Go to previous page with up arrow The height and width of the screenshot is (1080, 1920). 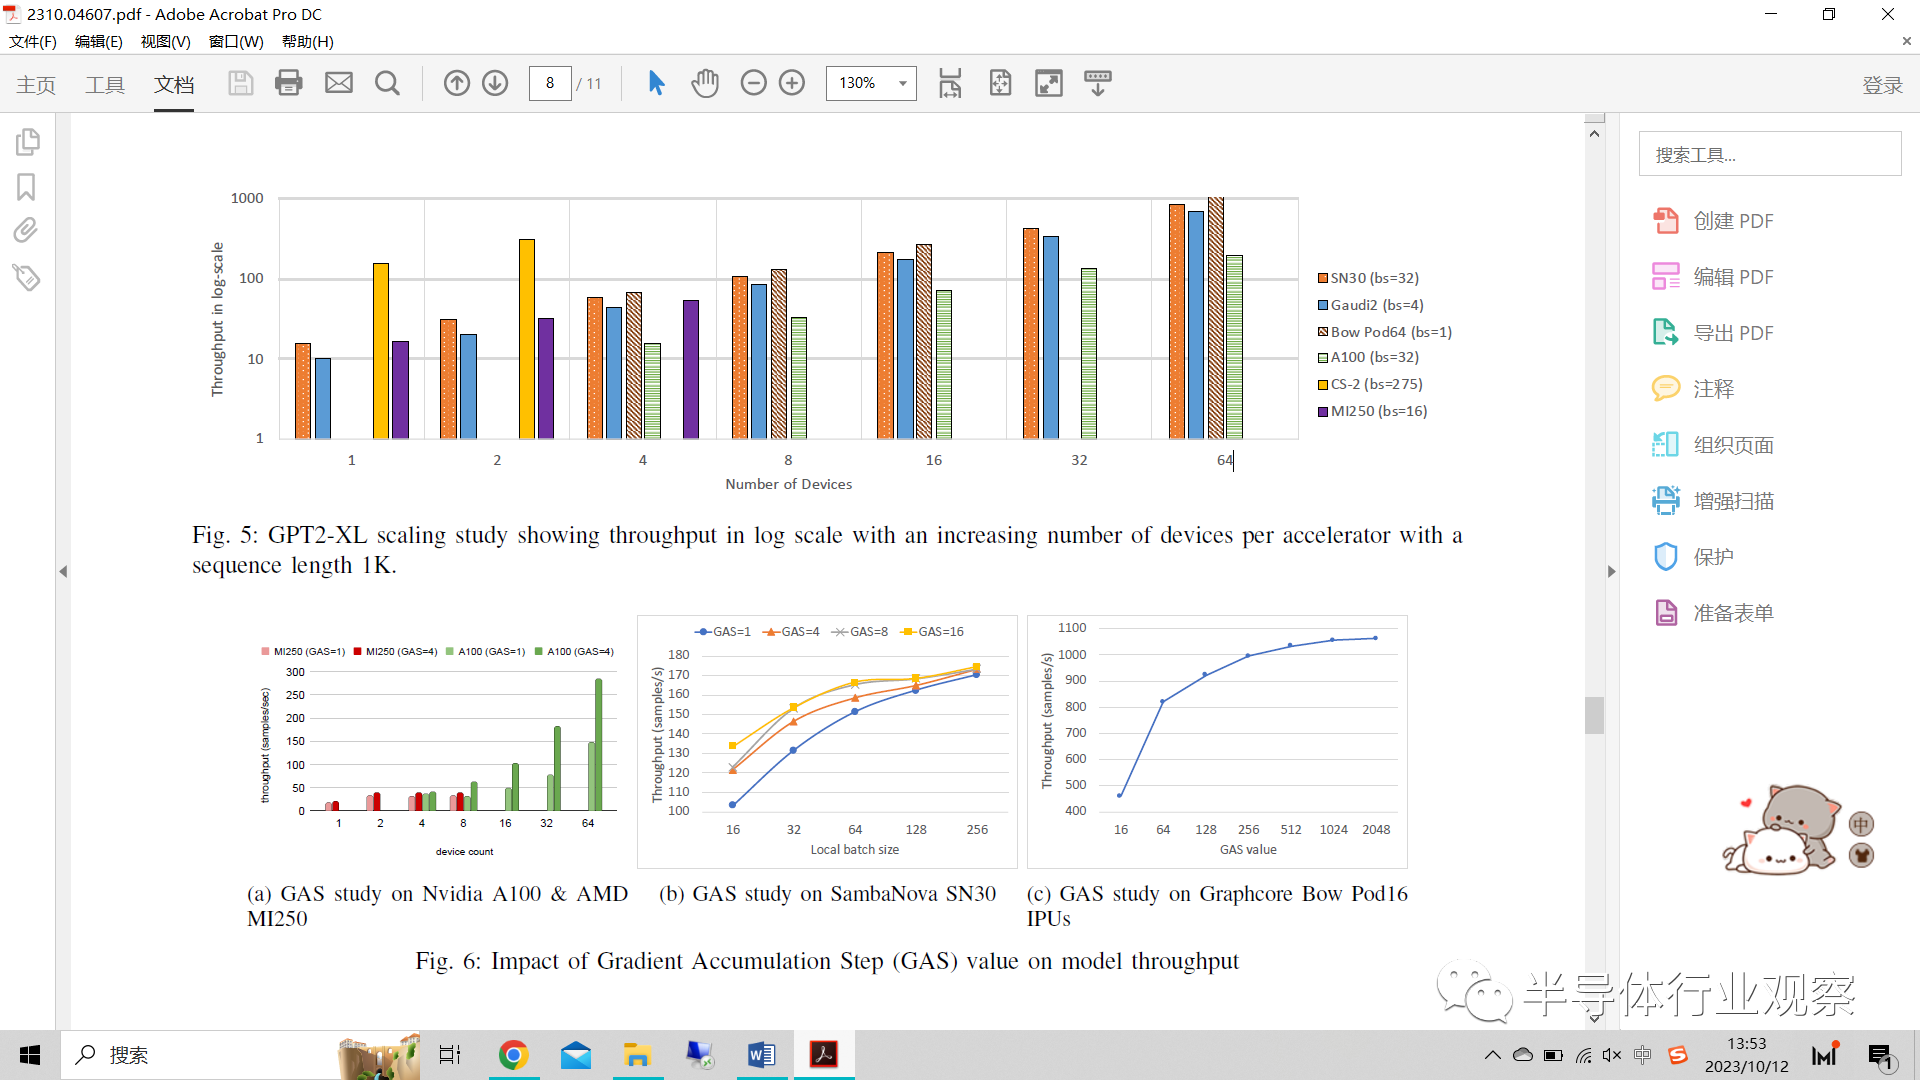click(x=457, y=83)
